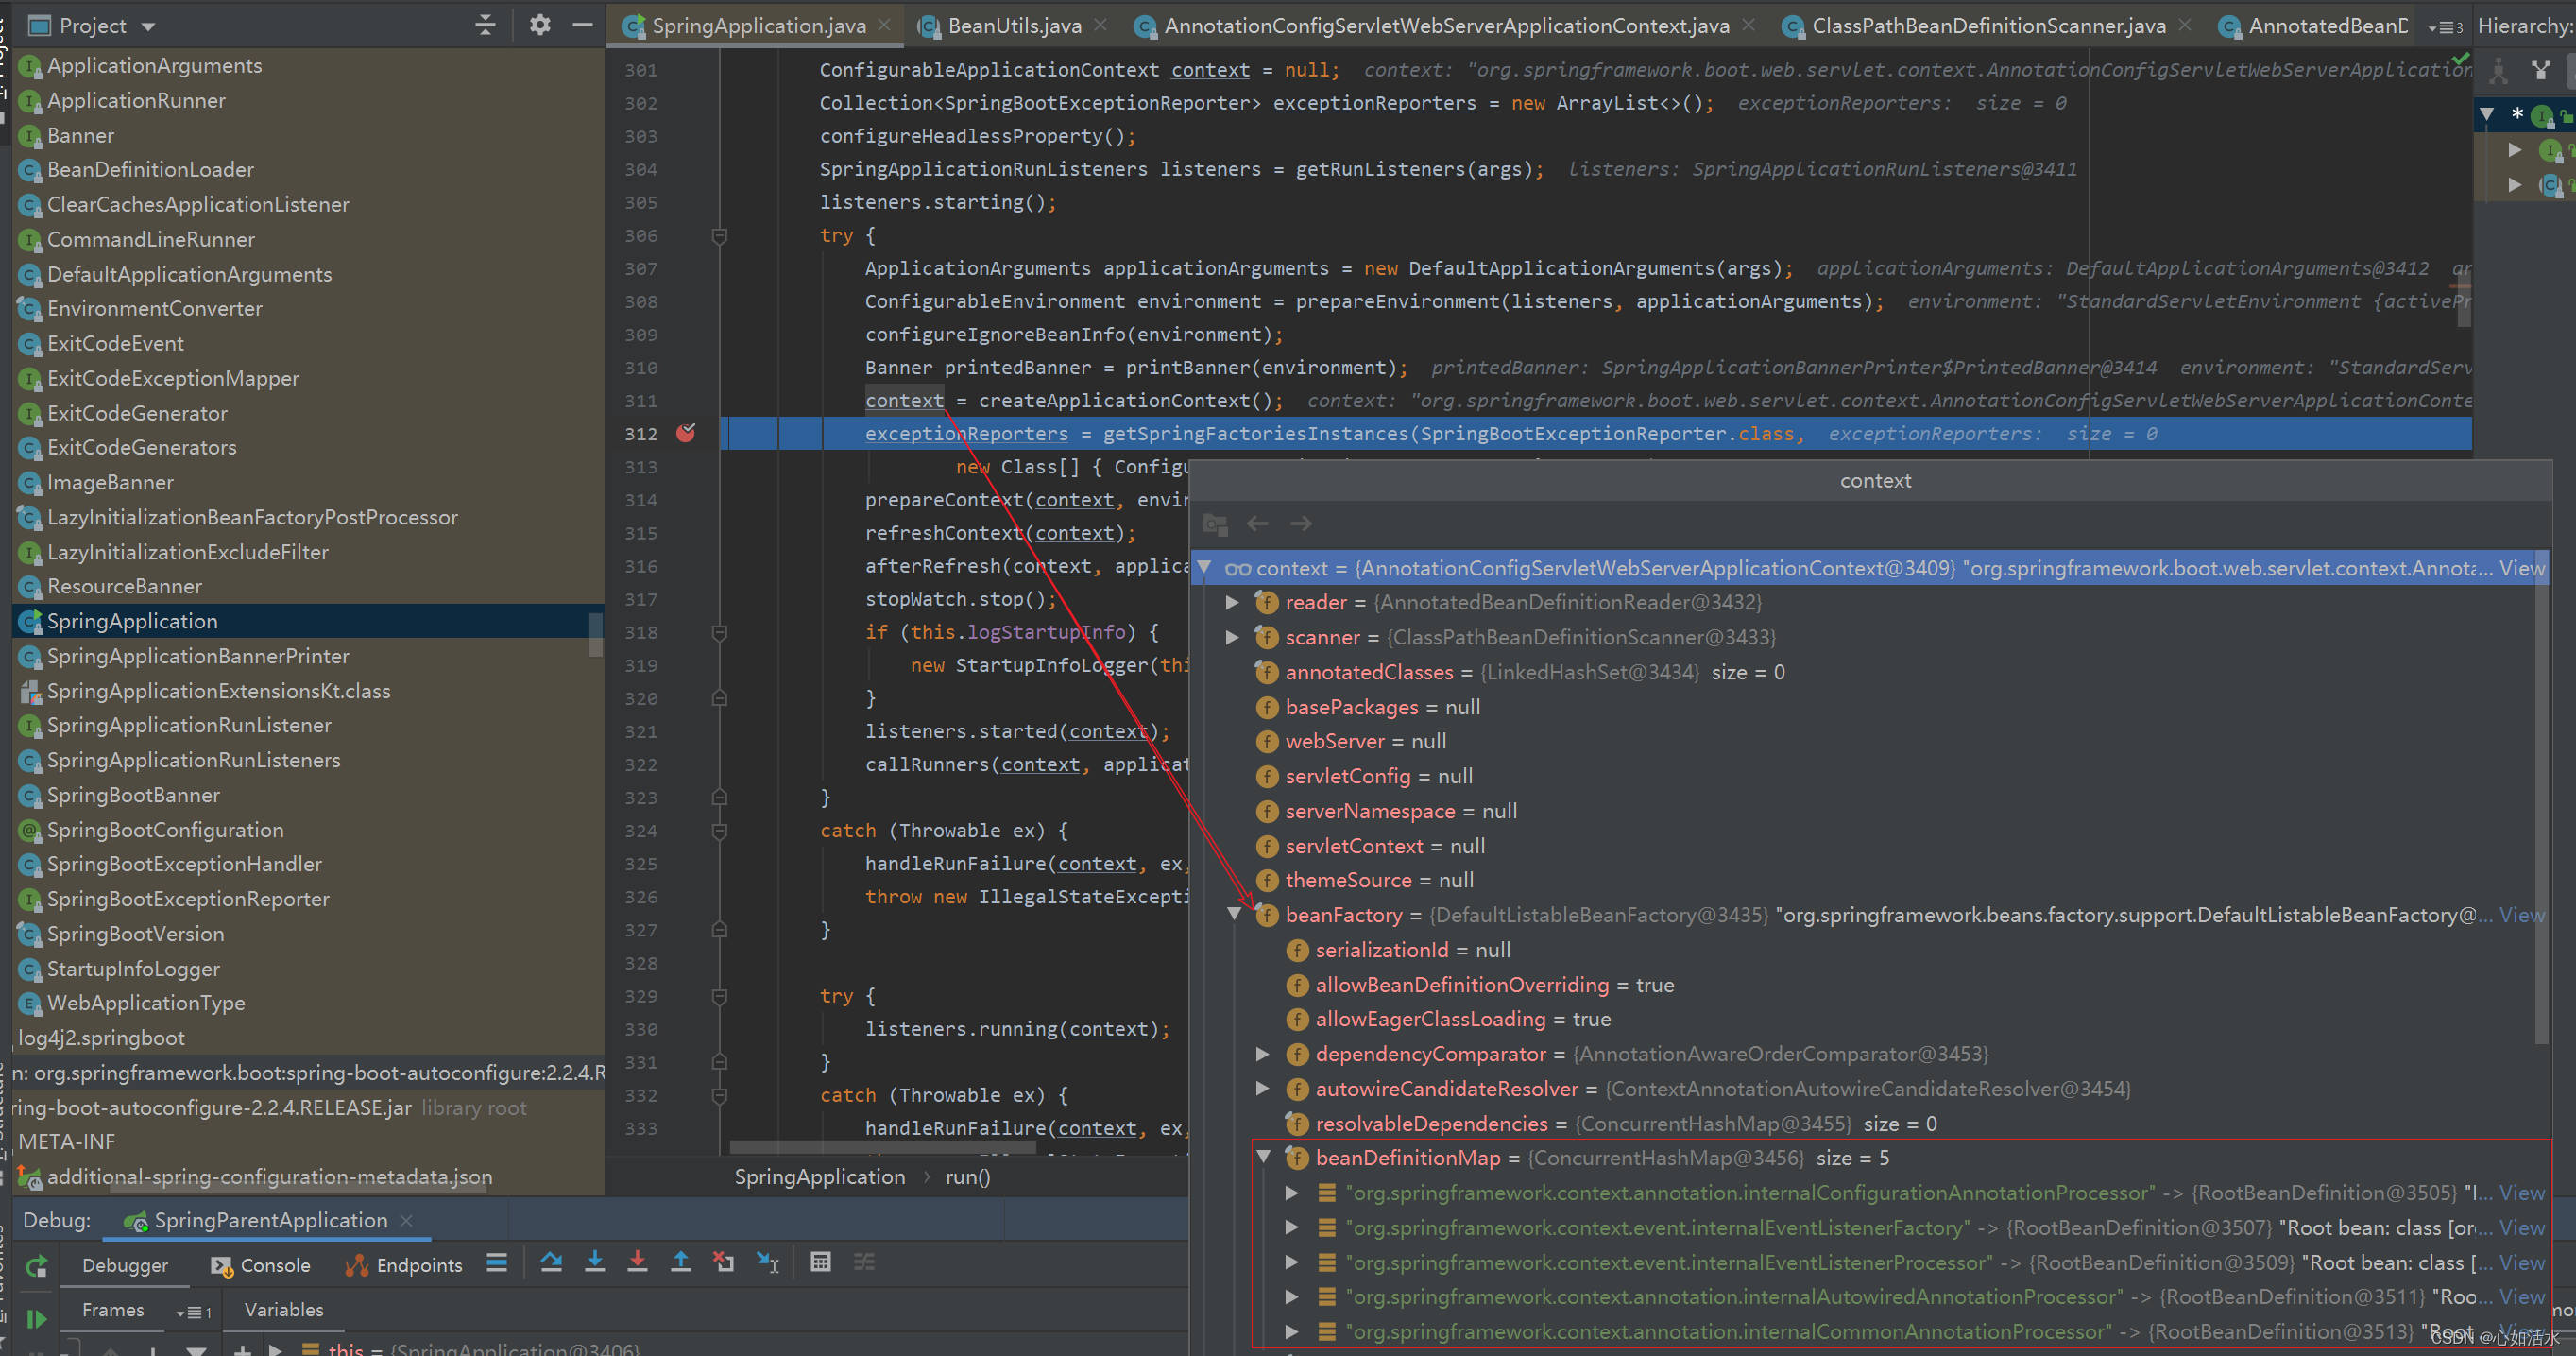Click the Rerun debug icon
Image resolution: width=2576 pixels, height=1356 pixels.
(x=36, y=1266)
